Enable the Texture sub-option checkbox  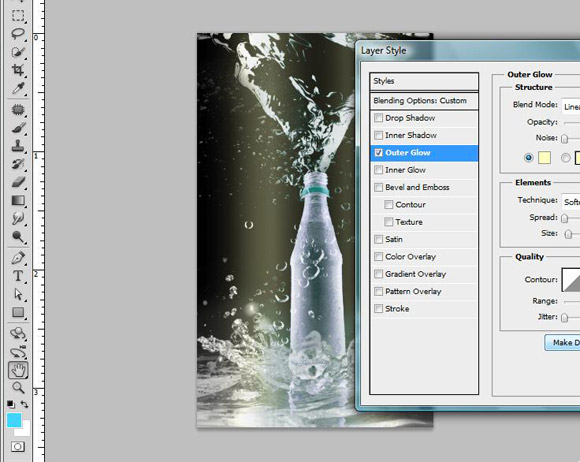pyautogui.click(x=388, y=222)
